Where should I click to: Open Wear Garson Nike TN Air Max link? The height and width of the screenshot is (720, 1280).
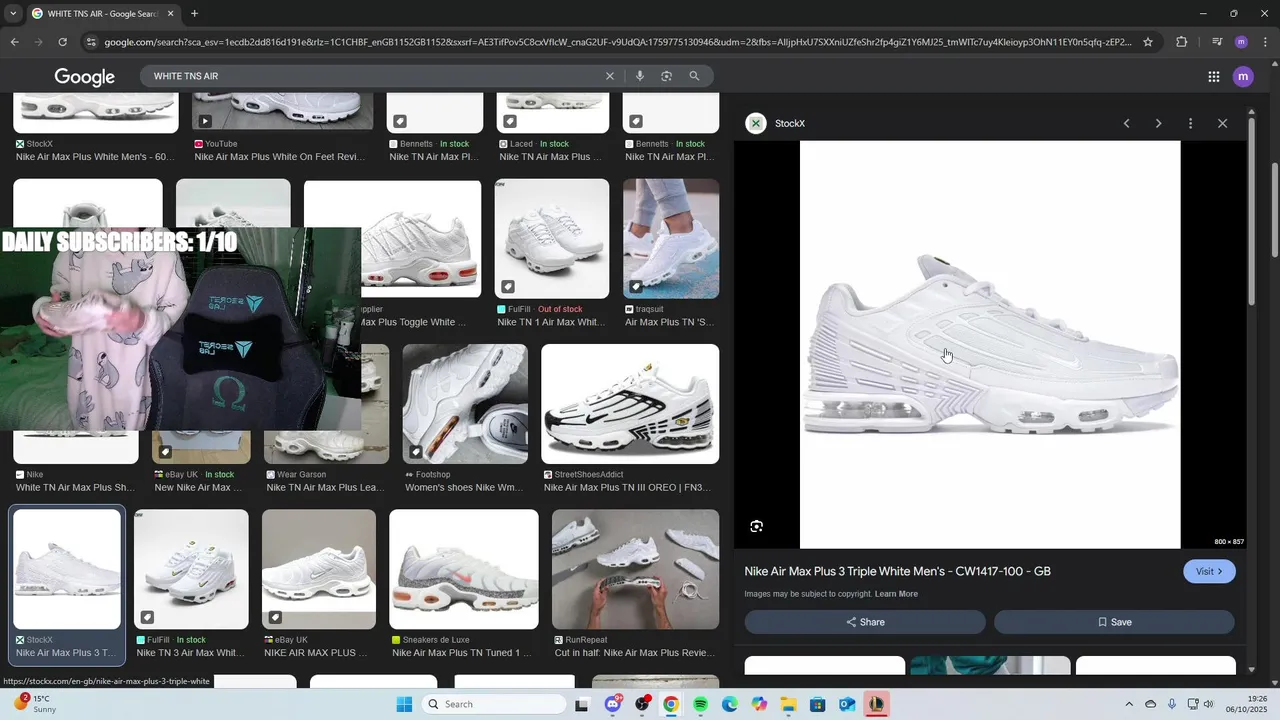tap(325, 488)
